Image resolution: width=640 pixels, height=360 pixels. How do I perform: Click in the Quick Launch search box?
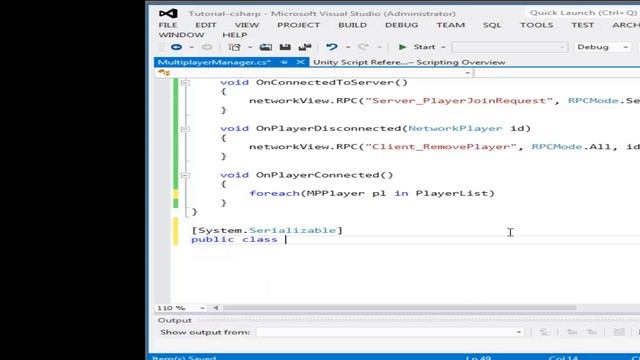[584, 13]
